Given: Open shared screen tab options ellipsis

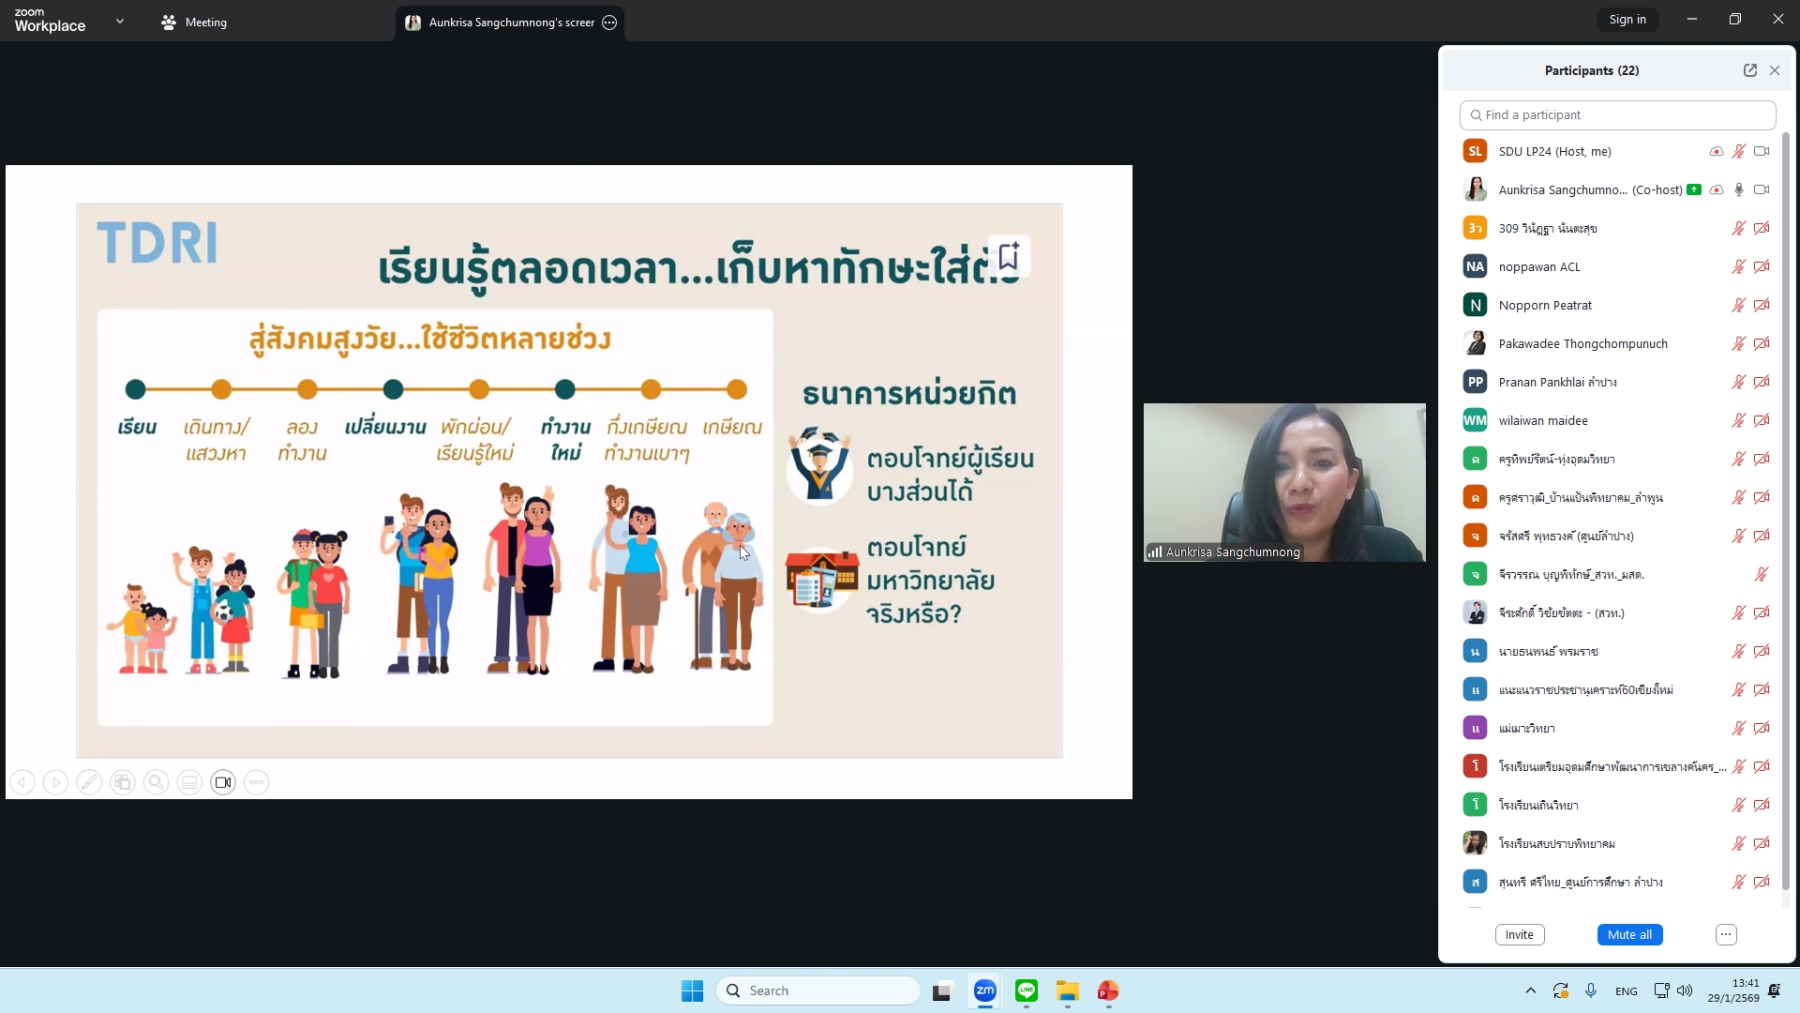Looking at the screenshot, I should (609, 22).
